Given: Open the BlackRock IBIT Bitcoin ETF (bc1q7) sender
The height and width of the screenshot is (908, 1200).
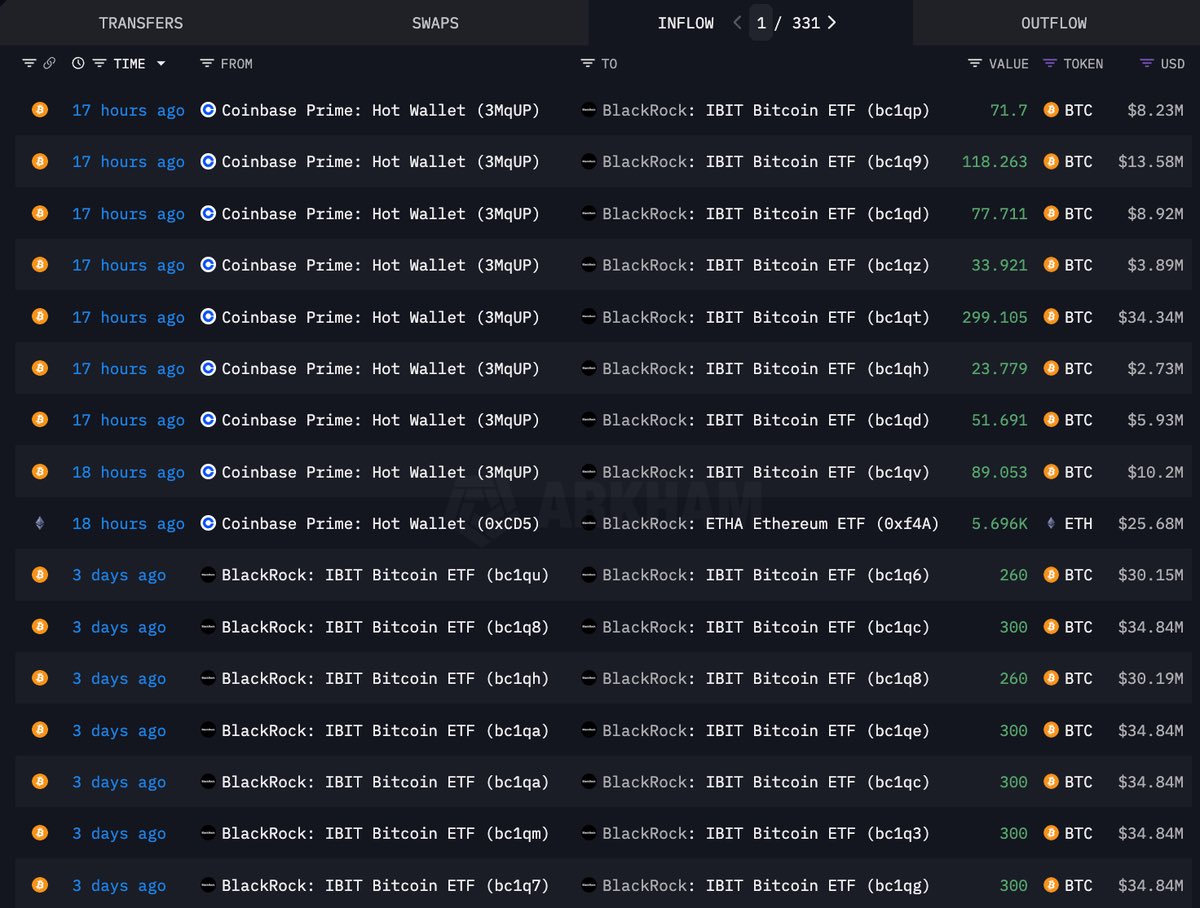Looking at the screenshot, I should (385, 885).
